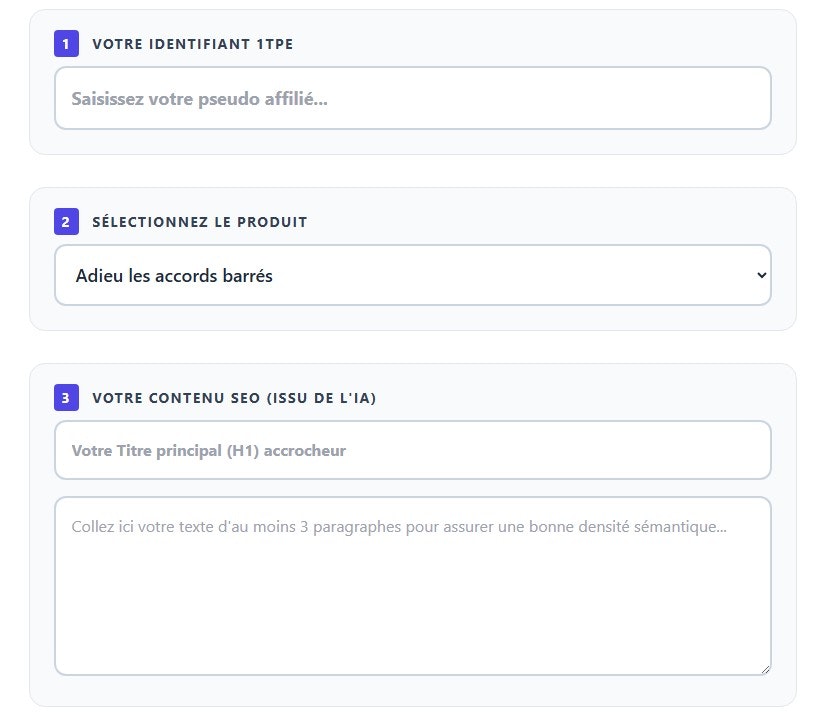Click the "SÉLECTIONNEZ LE PRODUIT" heading

click(x=199, y=222)
